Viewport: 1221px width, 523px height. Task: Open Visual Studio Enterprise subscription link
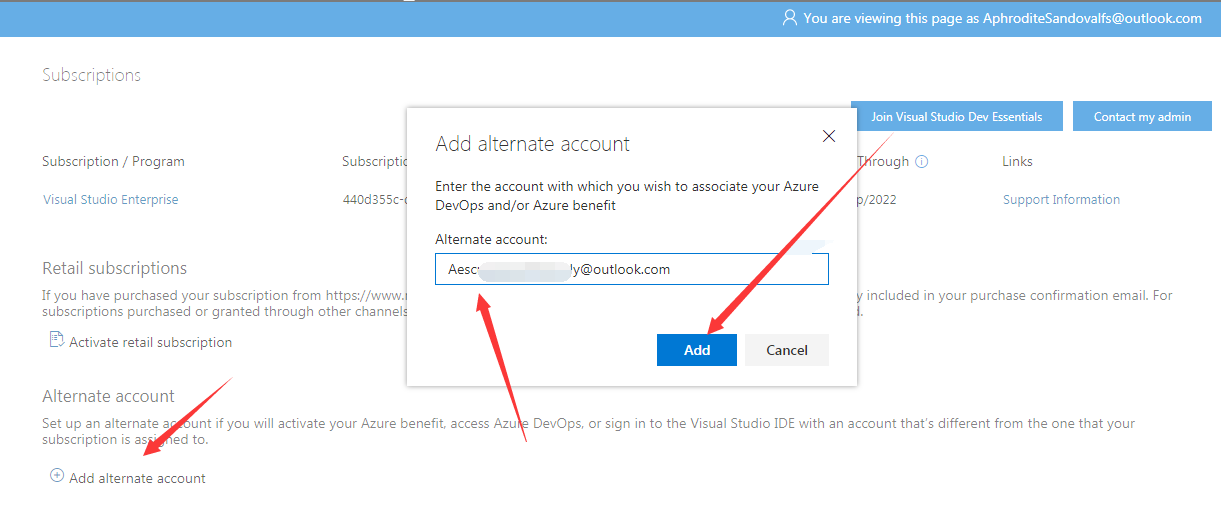(x=111, y=200)
